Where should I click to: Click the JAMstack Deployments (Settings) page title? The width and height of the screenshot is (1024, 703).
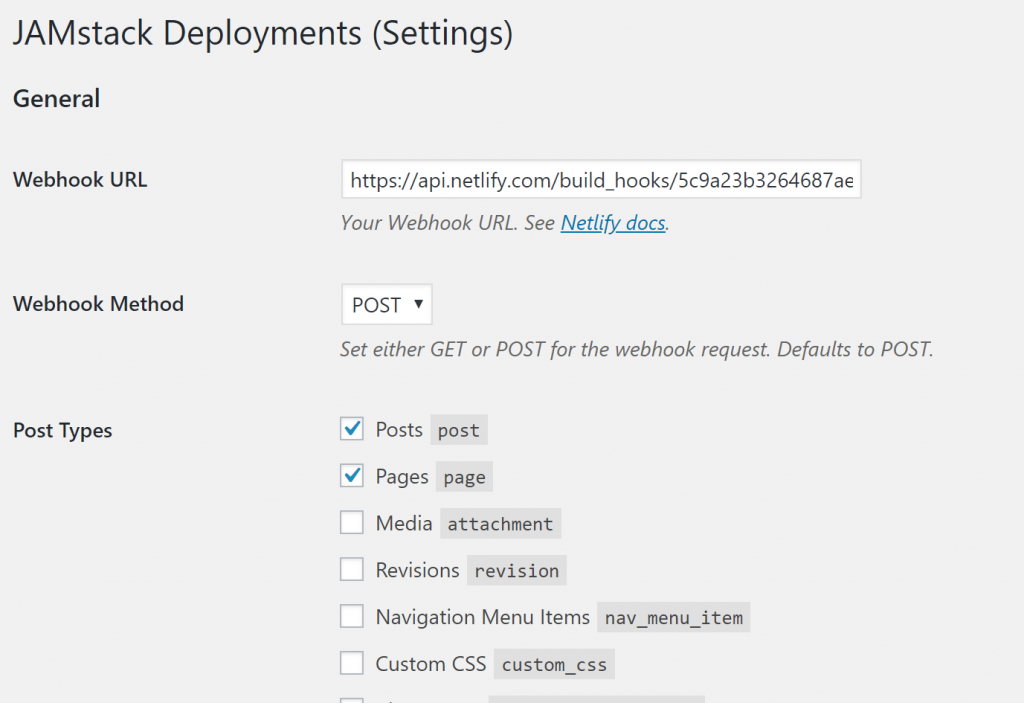coord(262,33)
